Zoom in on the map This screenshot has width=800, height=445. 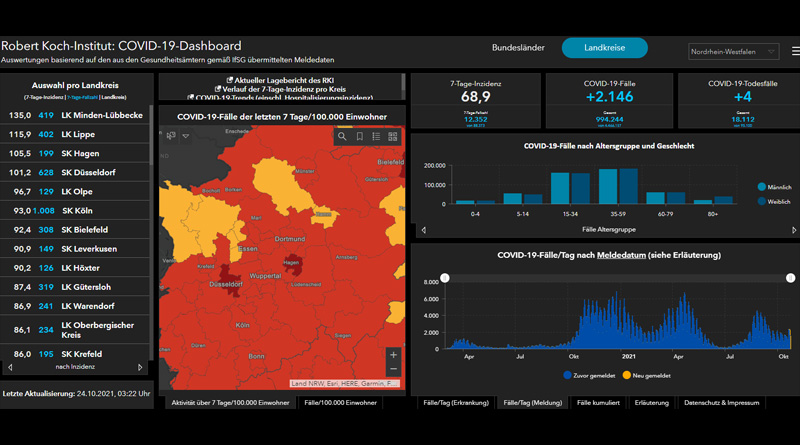[393, 355]
